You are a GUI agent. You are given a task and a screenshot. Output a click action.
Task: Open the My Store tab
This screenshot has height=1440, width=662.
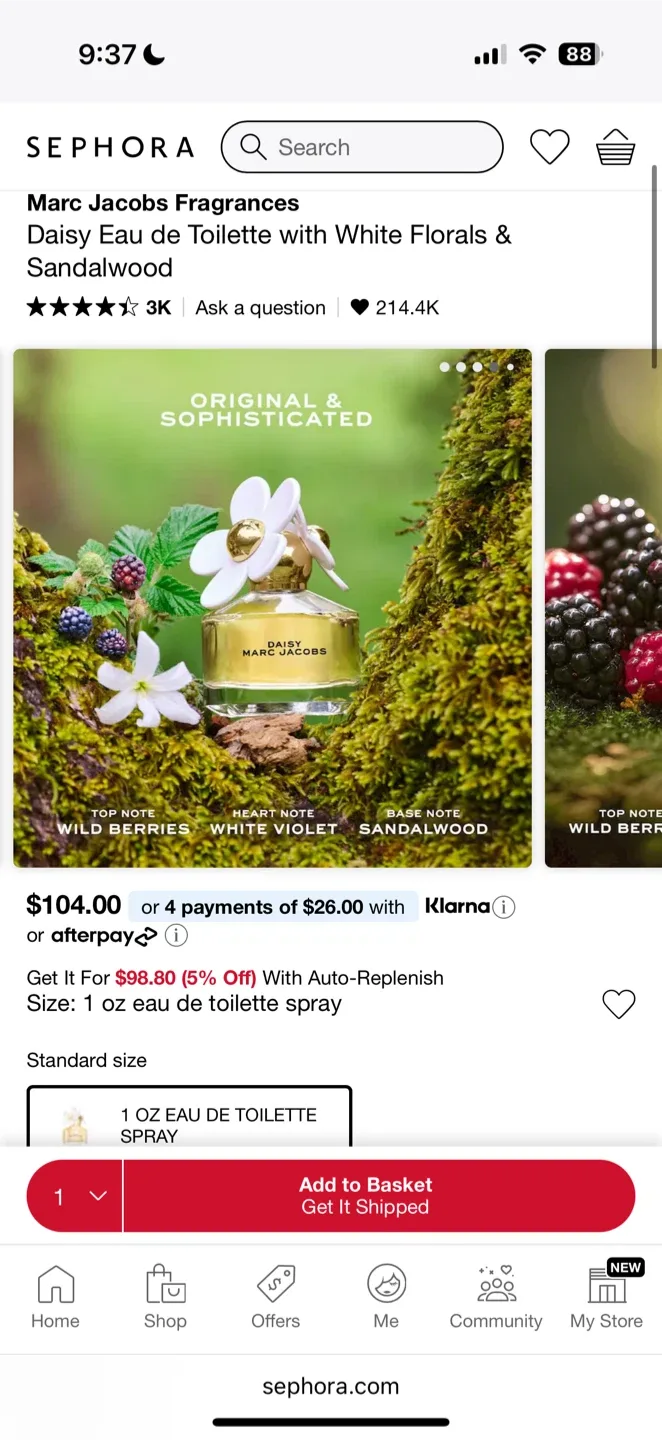(606, 1296)
